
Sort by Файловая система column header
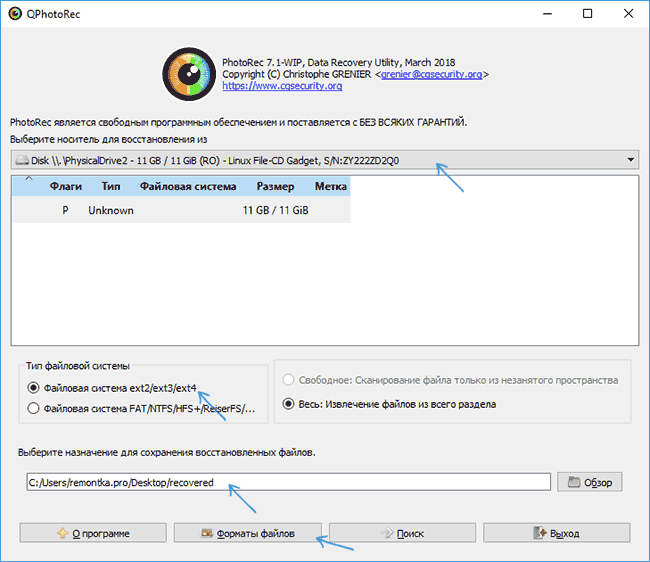[x=188, y=187]
